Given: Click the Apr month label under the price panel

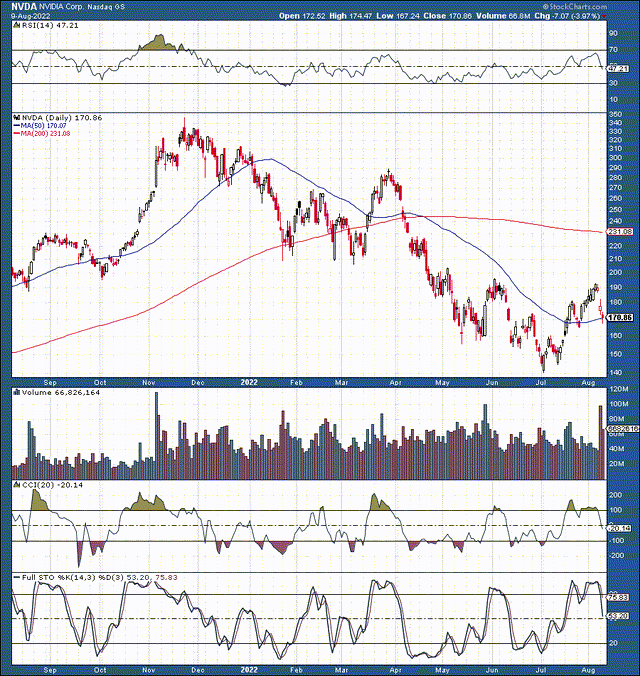Looking at the screenshot, I should click(x=395, y=382).
